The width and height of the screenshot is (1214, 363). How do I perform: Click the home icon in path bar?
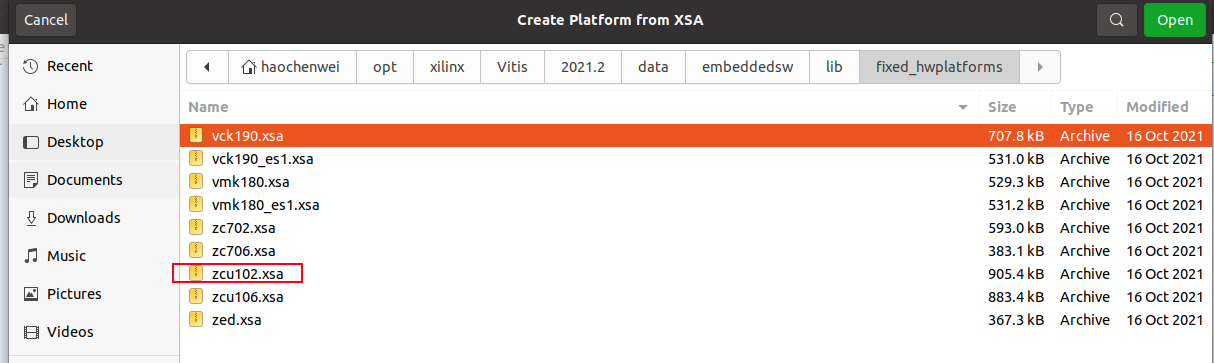click(x=248, y=67)
